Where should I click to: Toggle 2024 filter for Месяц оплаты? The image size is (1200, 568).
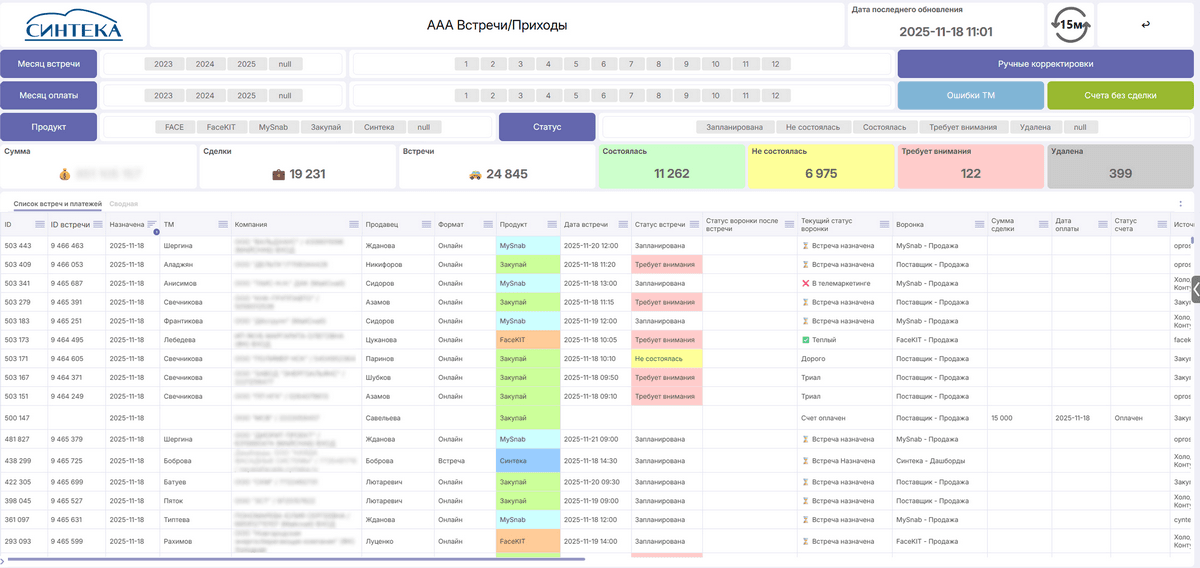(x=205, y=96)
